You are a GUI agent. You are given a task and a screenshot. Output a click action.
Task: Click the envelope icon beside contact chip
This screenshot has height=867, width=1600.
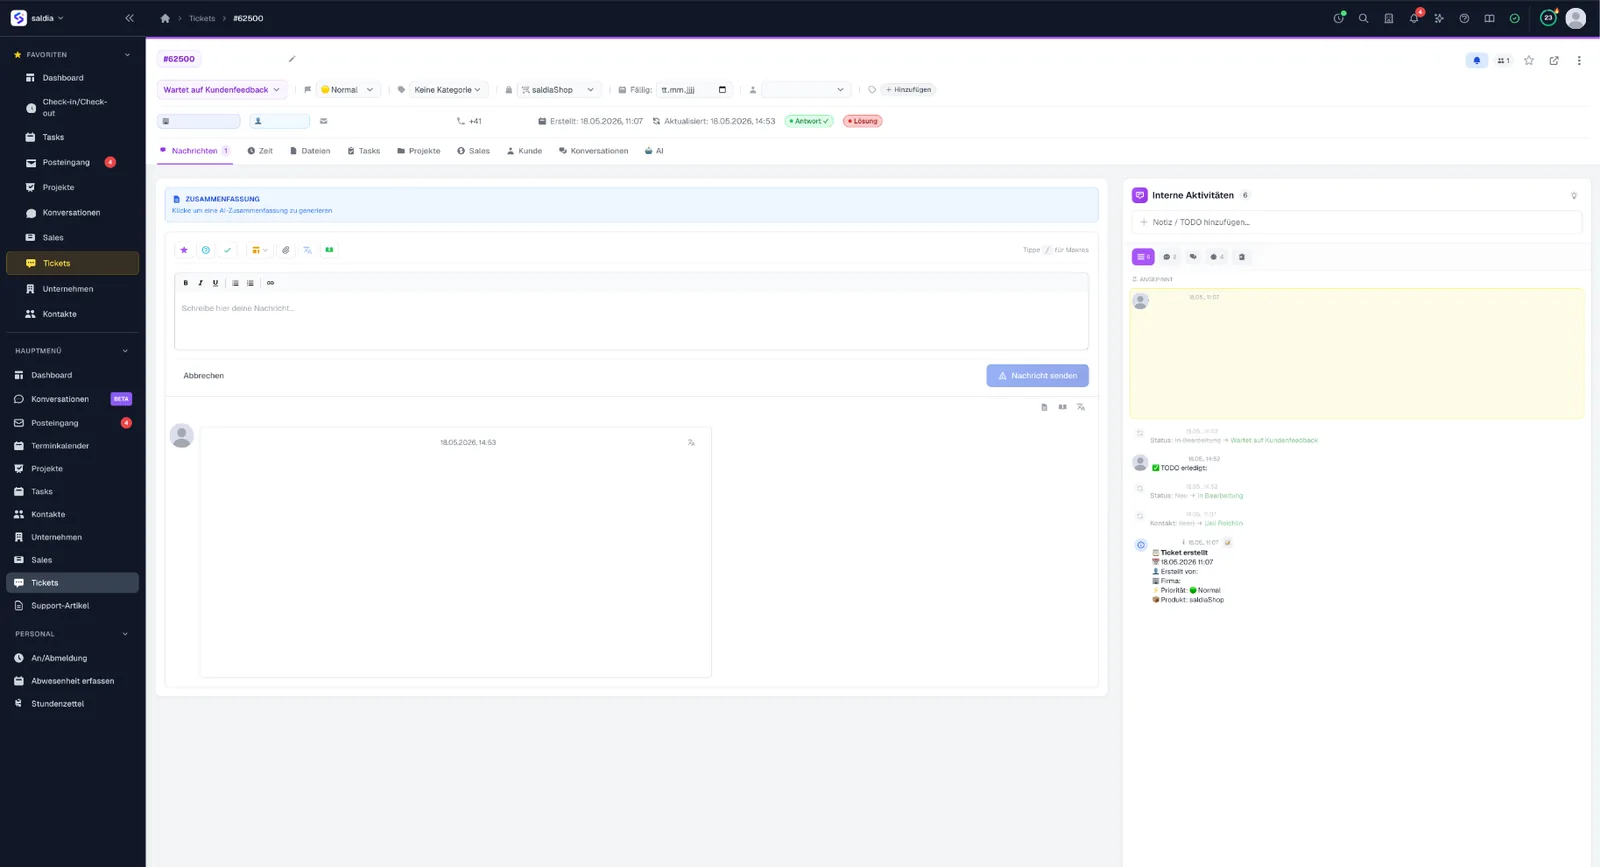323,121
